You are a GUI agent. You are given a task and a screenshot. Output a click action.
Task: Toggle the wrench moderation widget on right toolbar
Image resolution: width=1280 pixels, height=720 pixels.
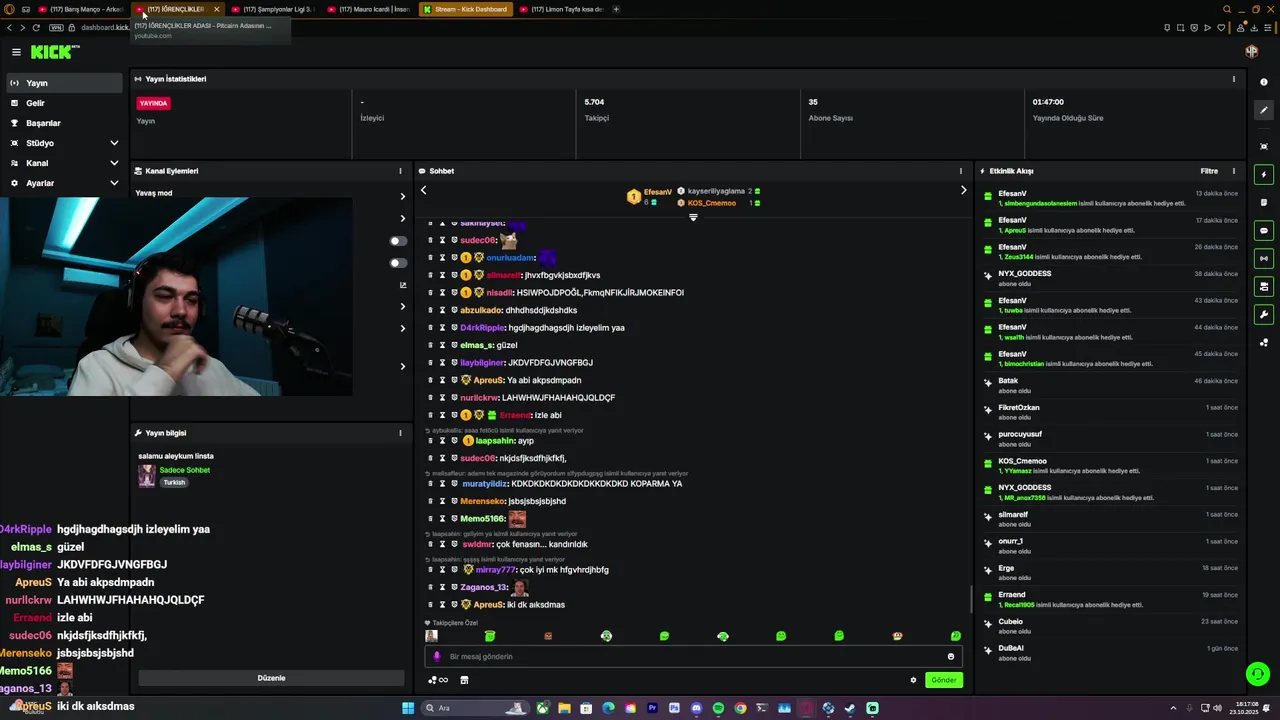[x=1264, y=314]
